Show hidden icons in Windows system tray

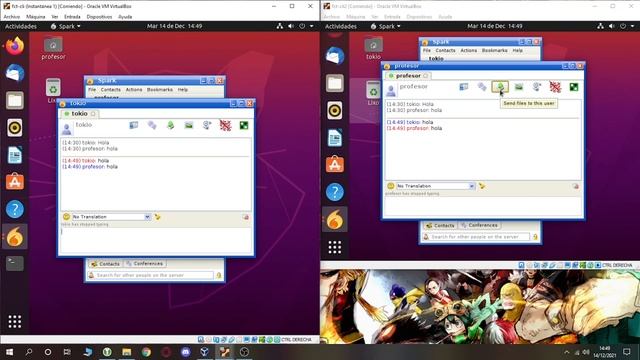567,352
